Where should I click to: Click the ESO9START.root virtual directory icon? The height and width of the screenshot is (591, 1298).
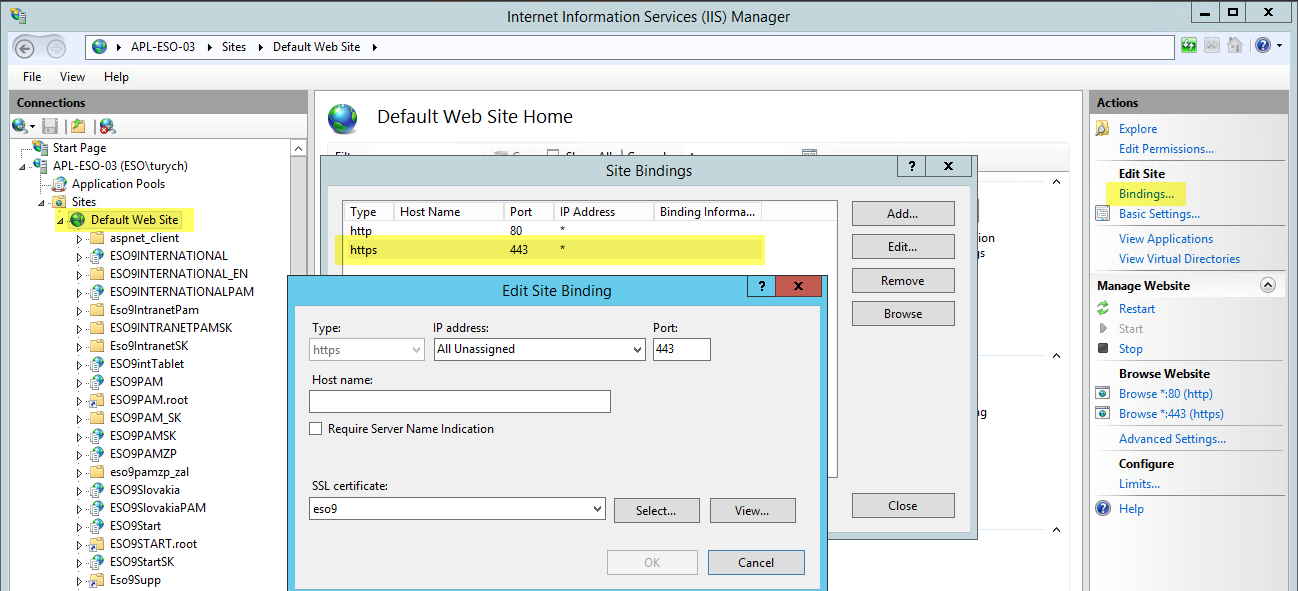coord(97,544)
